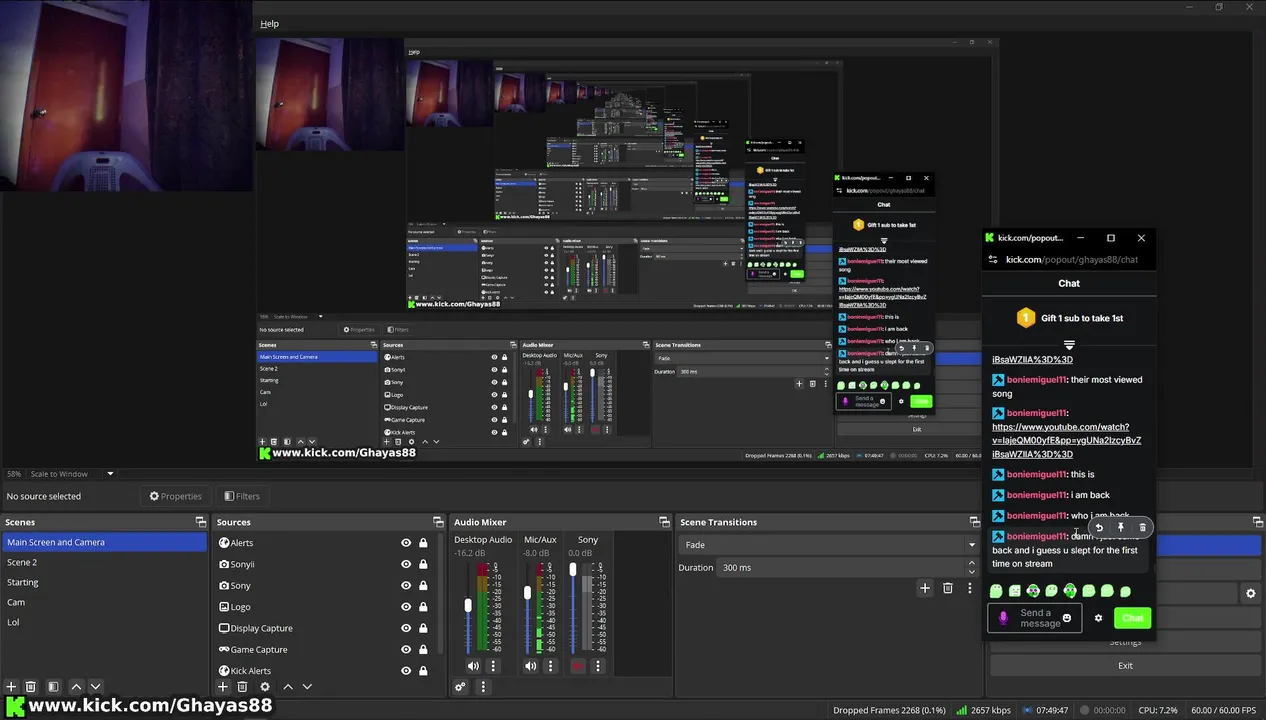Increase transition duration with up stepper
Viewport: 1266px width, 720px height.
(x=971, y=564)
